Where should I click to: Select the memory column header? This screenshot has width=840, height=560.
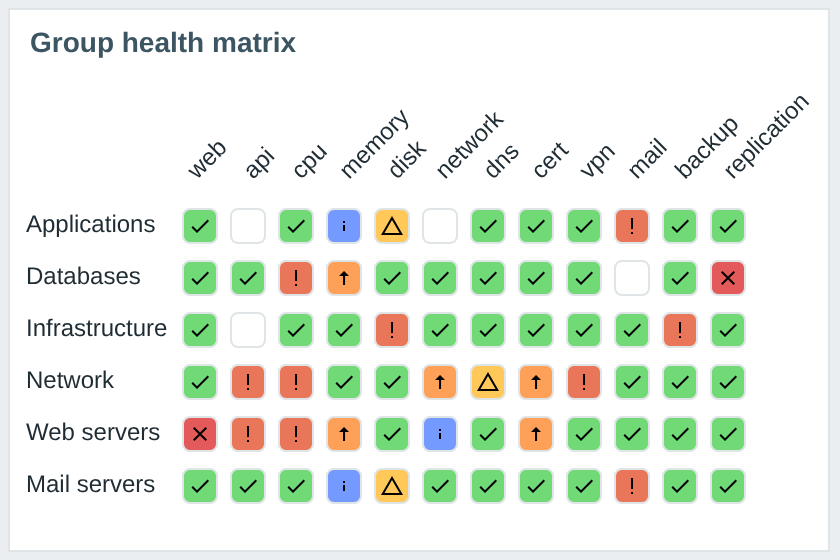(x=375, y=143)
